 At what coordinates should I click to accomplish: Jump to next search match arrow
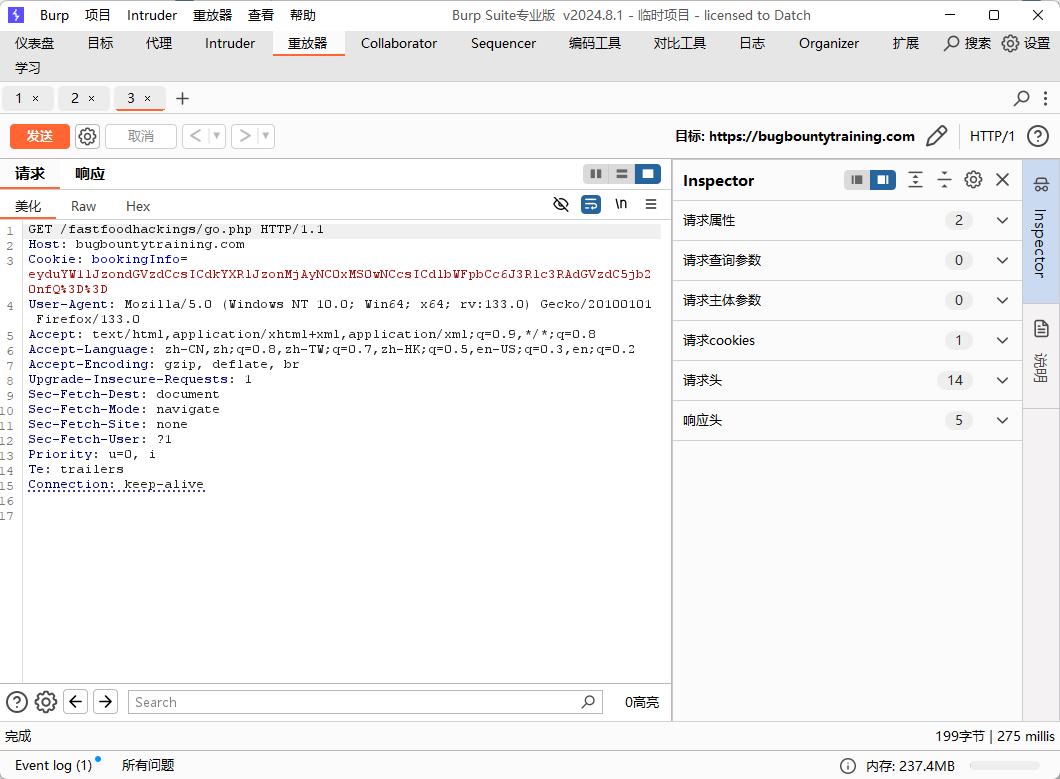[105, 702]
